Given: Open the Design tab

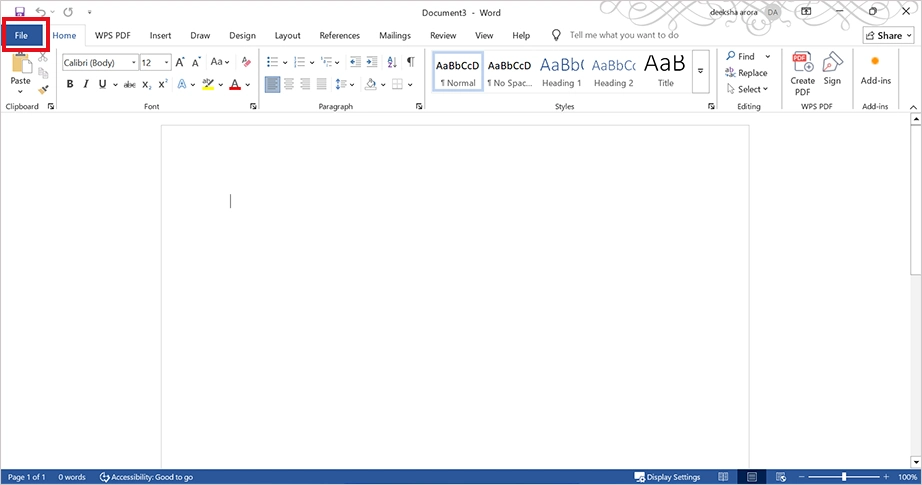Looking at the screenshot, I should point(242,35).
